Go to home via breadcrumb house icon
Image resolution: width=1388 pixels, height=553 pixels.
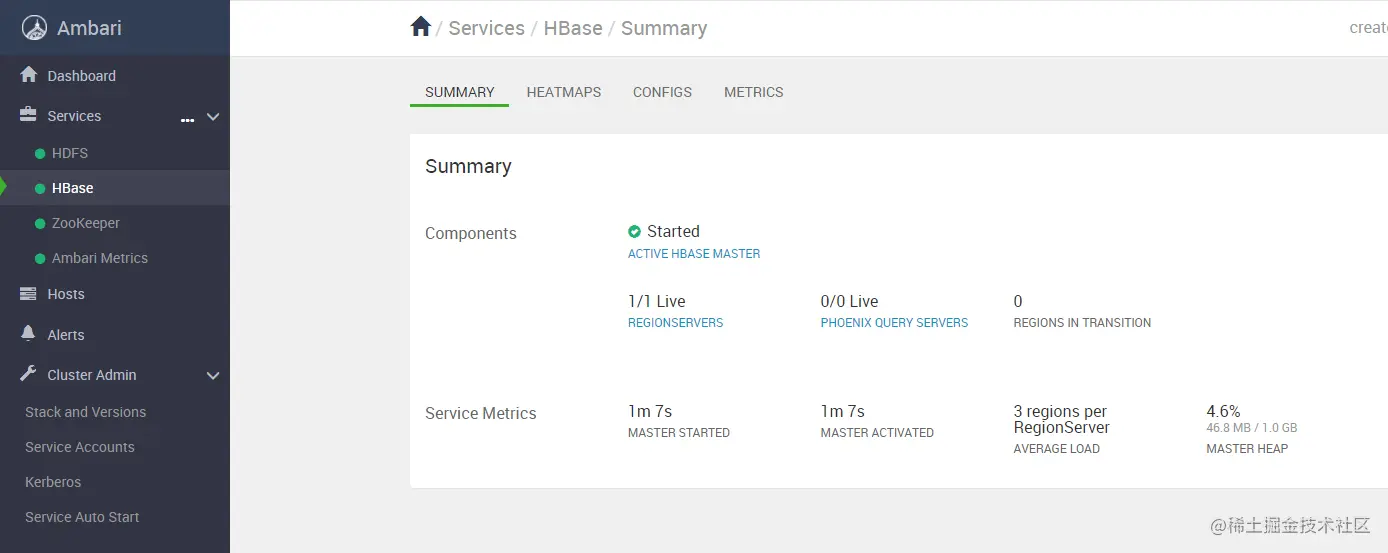pos(420,27)
